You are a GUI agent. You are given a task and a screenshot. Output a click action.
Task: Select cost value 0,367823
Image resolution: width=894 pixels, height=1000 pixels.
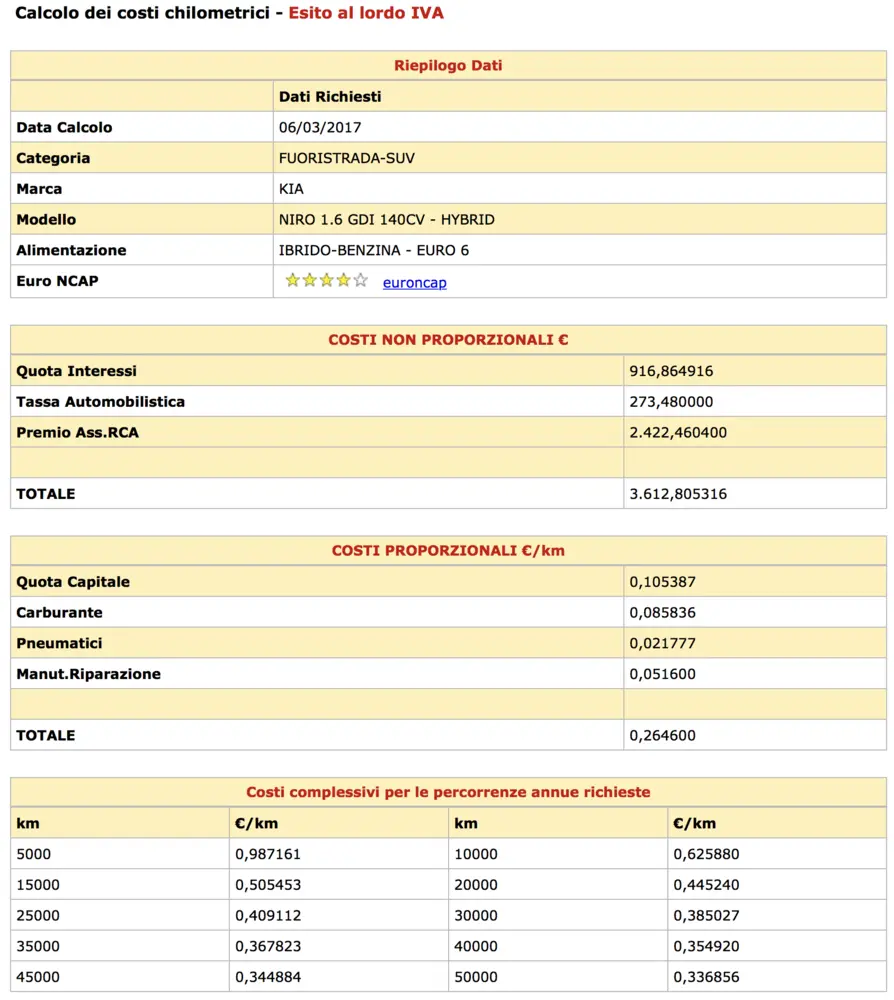point(268,946)
